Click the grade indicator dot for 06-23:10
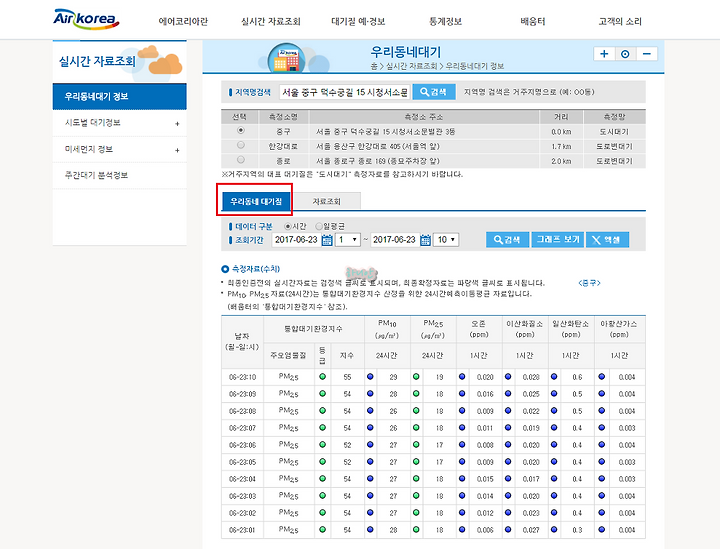The height and width of the screenshot is (549, 720). click(x=322, y=377)
